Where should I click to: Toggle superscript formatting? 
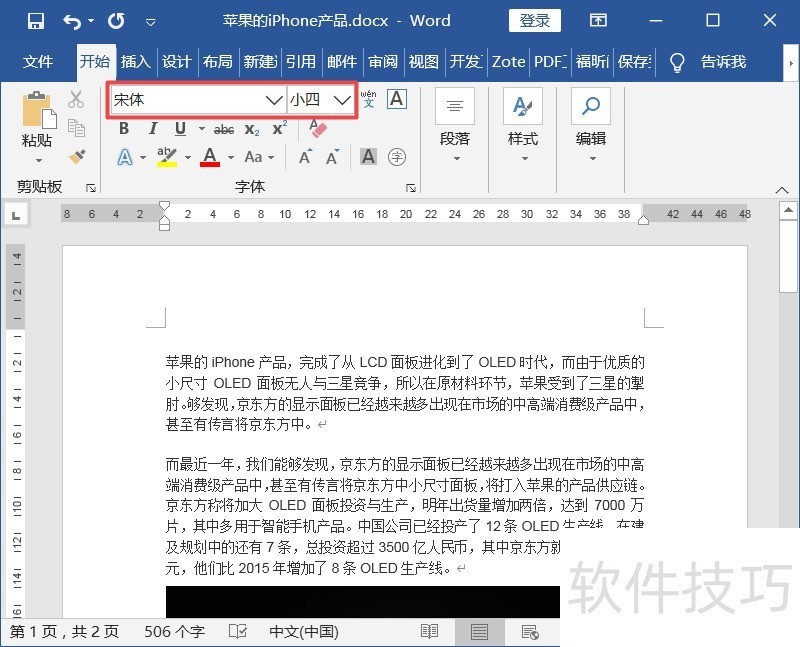point(280,129)
